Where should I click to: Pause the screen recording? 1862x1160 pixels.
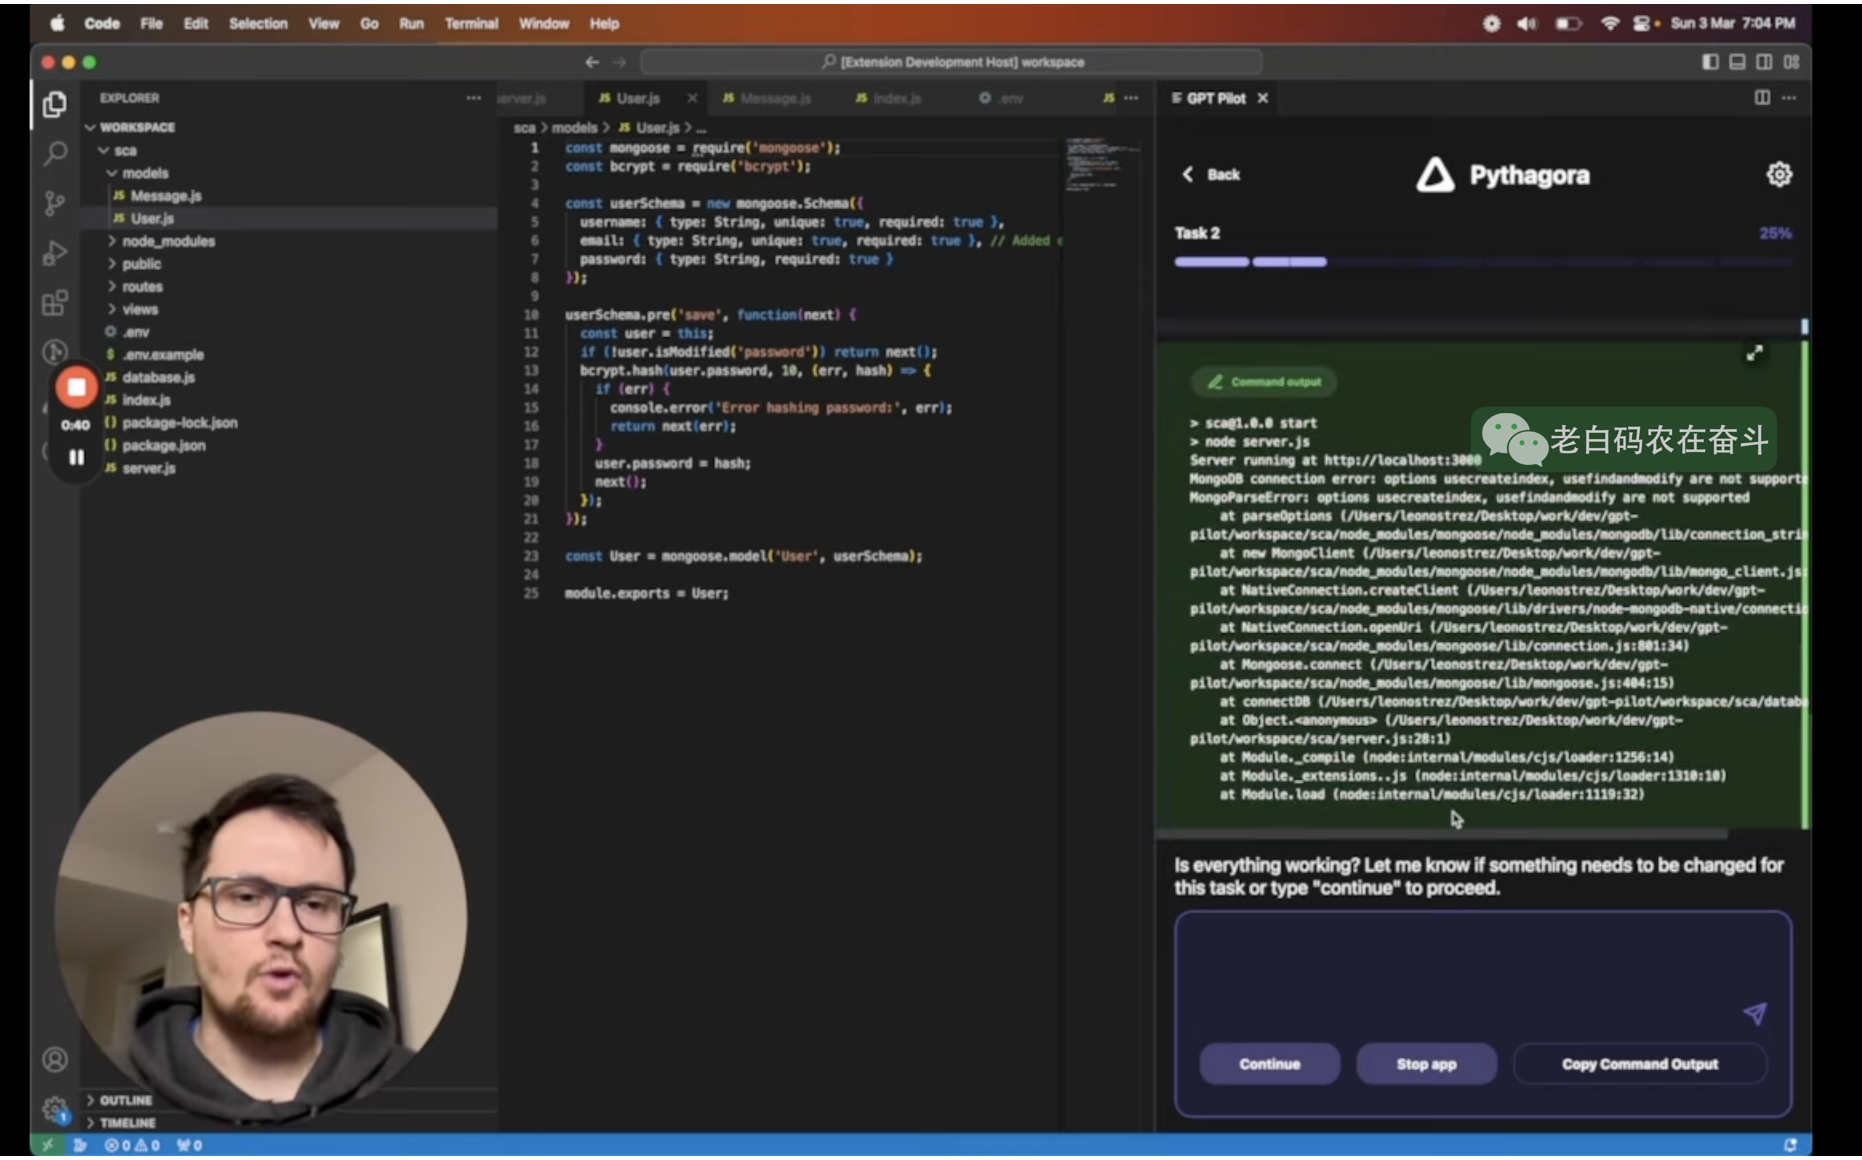[76, 457]
